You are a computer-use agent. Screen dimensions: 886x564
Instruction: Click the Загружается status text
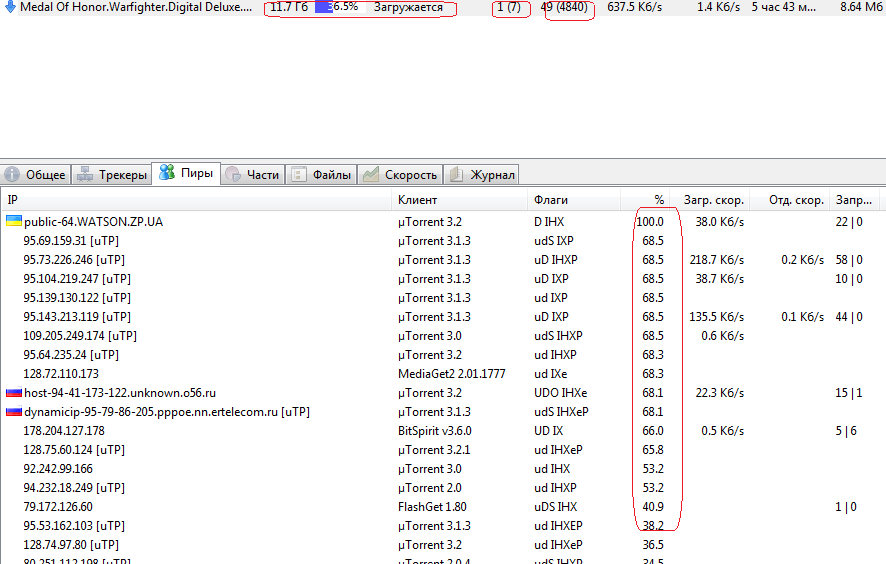[408, 7]
